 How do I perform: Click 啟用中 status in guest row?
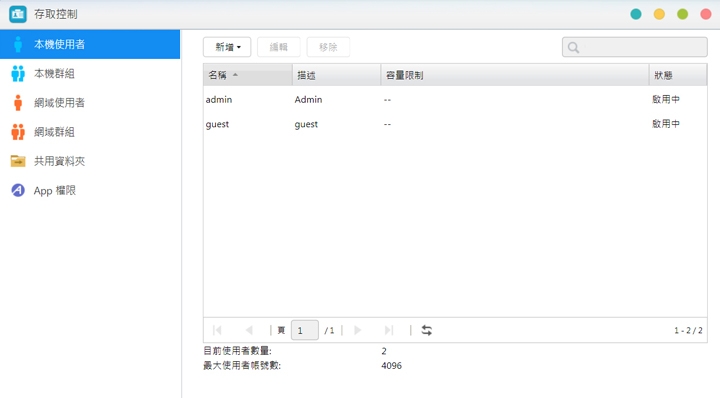[666, 124]
